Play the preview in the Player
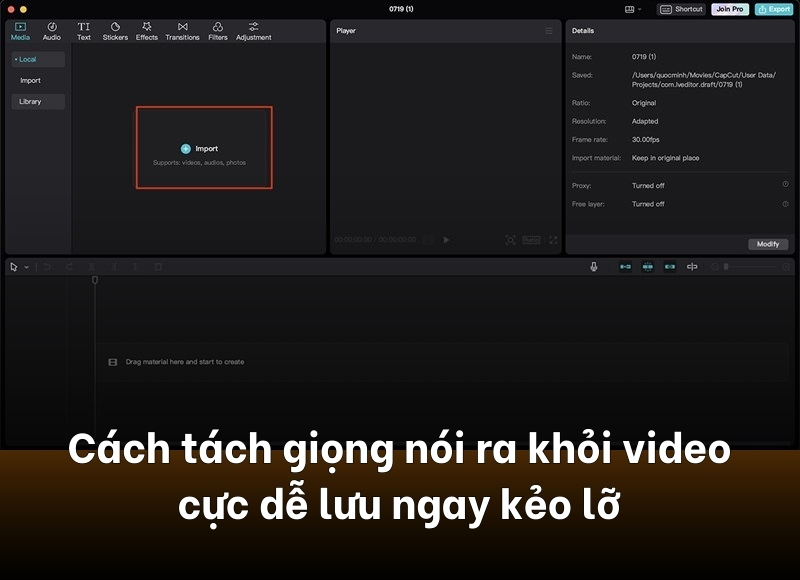The width and height of the screenshot is (800, 580). click(x=446, y=240)
